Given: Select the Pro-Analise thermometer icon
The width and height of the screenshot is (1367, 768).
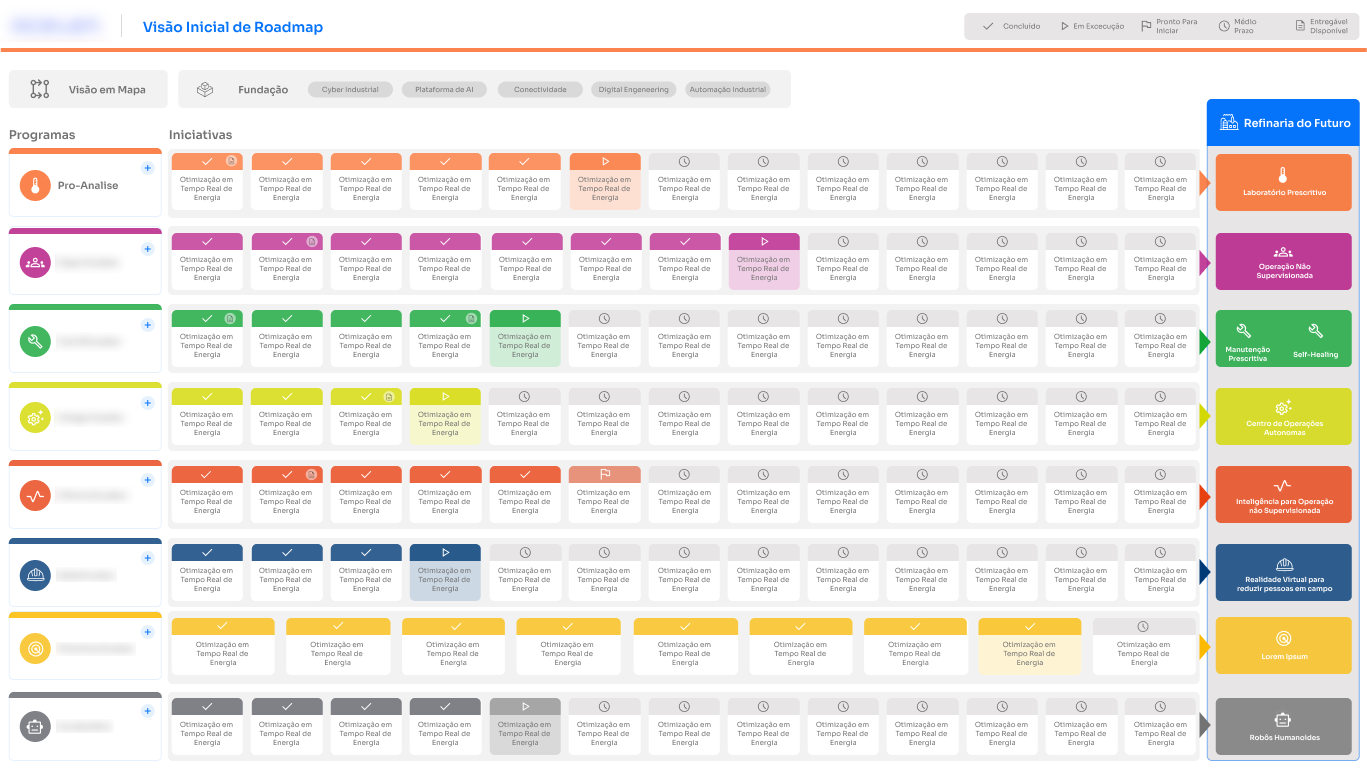Looking at the screenshot, I should coord(35,185).
